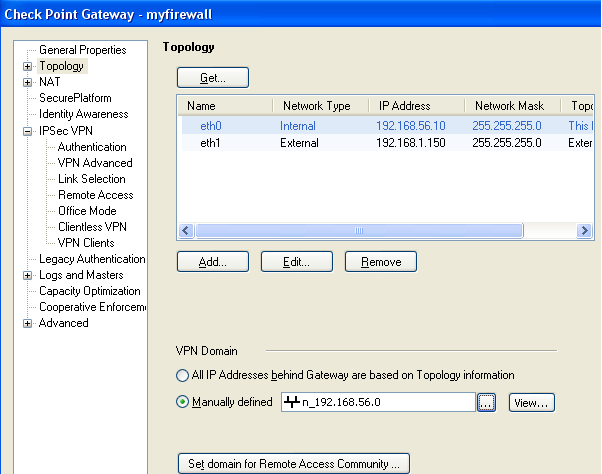This screenshot has width=602, height=474.
Task: Collapse the IPSec VPN tree node
Action: tap(27, 130)
